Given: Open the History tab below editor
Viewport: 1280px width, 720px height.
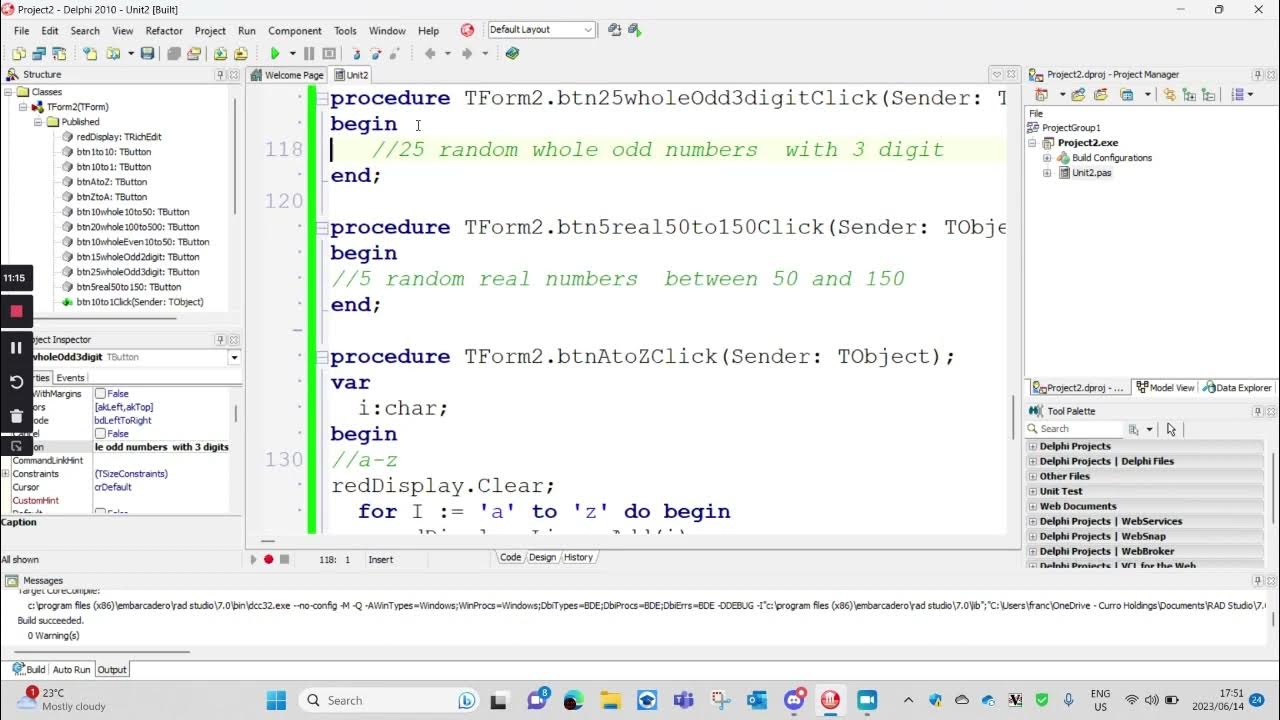Looking at the screenshot, I should pyautogui.click(x=578, y=557).
